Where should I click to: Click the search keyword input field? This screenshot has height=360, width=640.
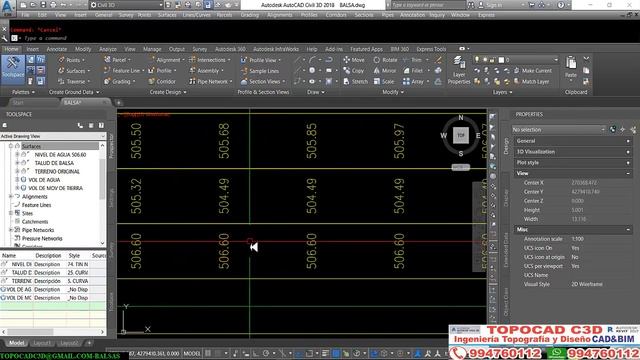pyautogui.click(x=428, y=5)
